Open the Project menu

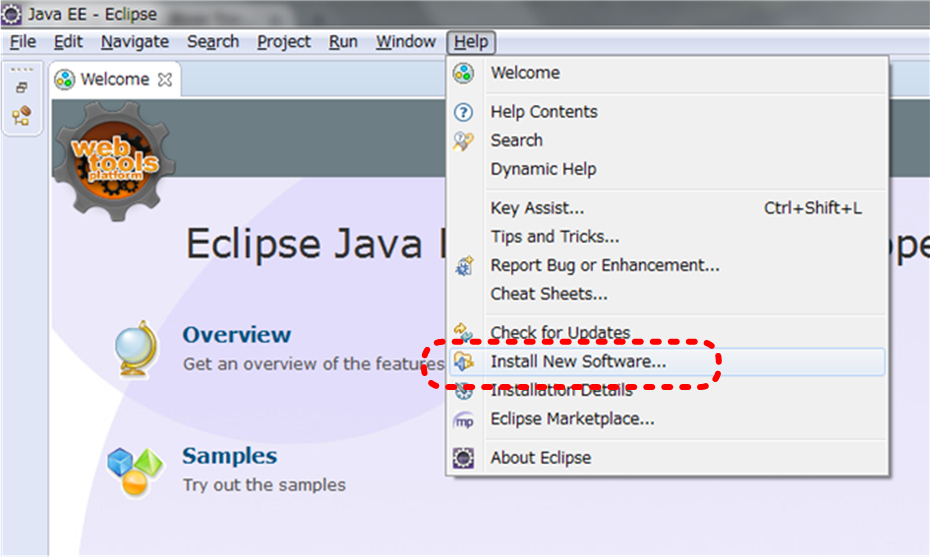(283, 42)
